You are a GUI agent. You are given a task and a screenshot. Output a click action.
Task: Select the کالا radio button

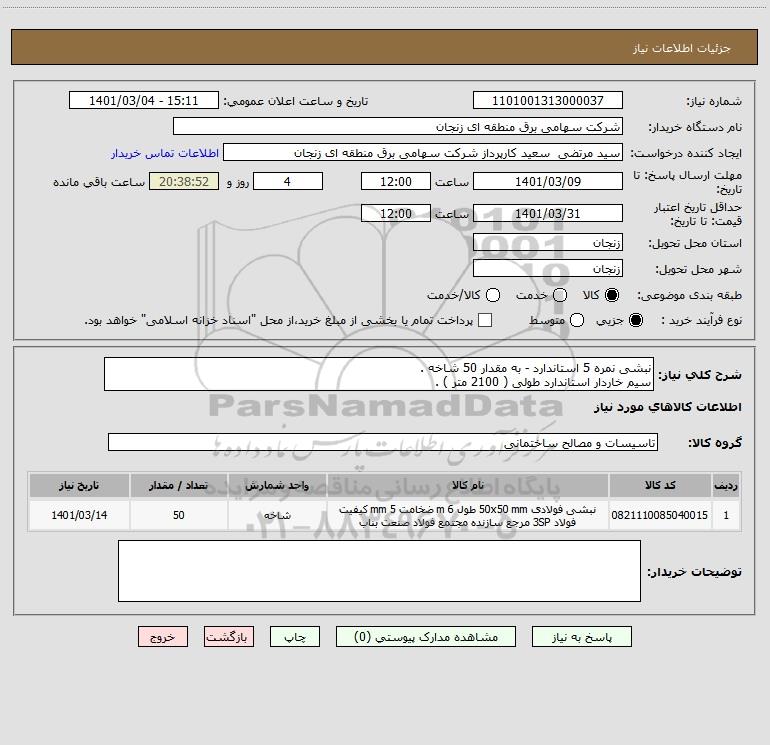coord(612,295)
